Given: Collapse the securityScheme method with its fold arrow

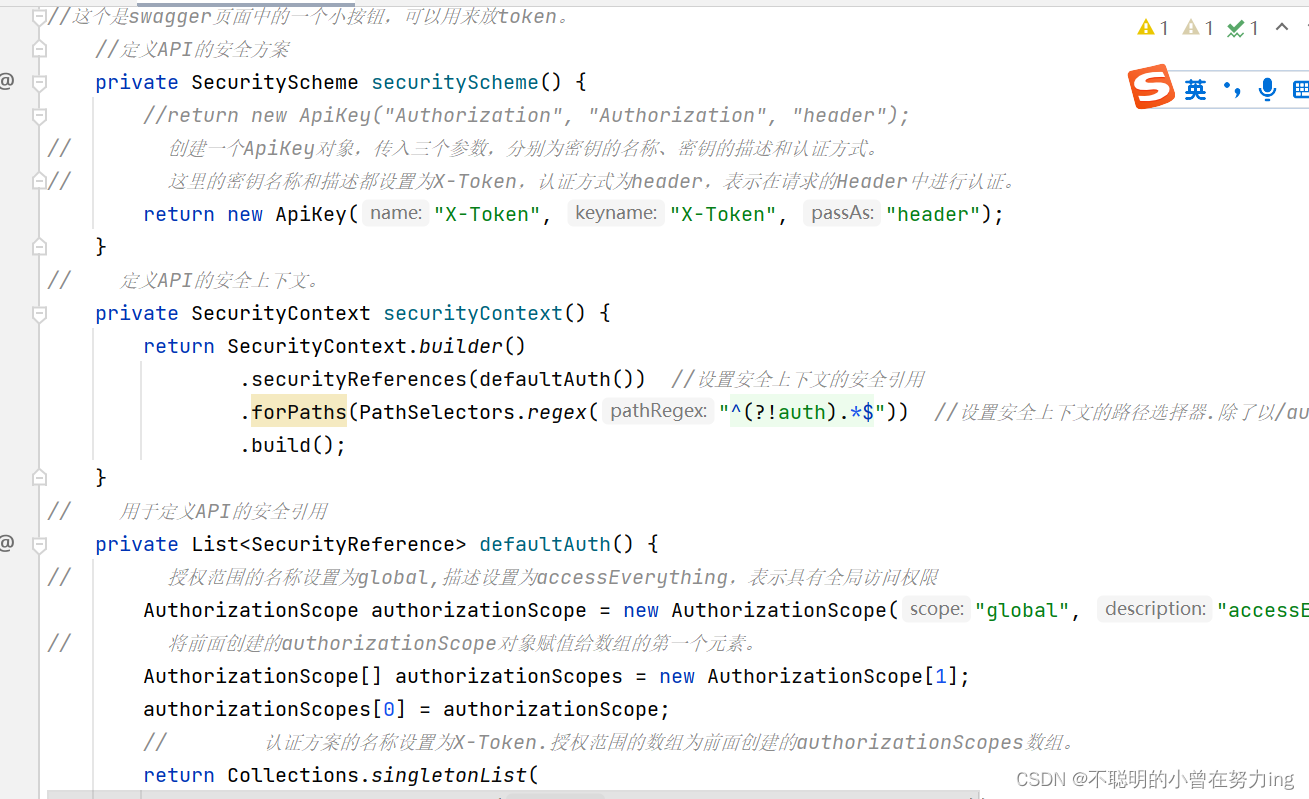Looking at the screenshot, I should tap(38, 82).
